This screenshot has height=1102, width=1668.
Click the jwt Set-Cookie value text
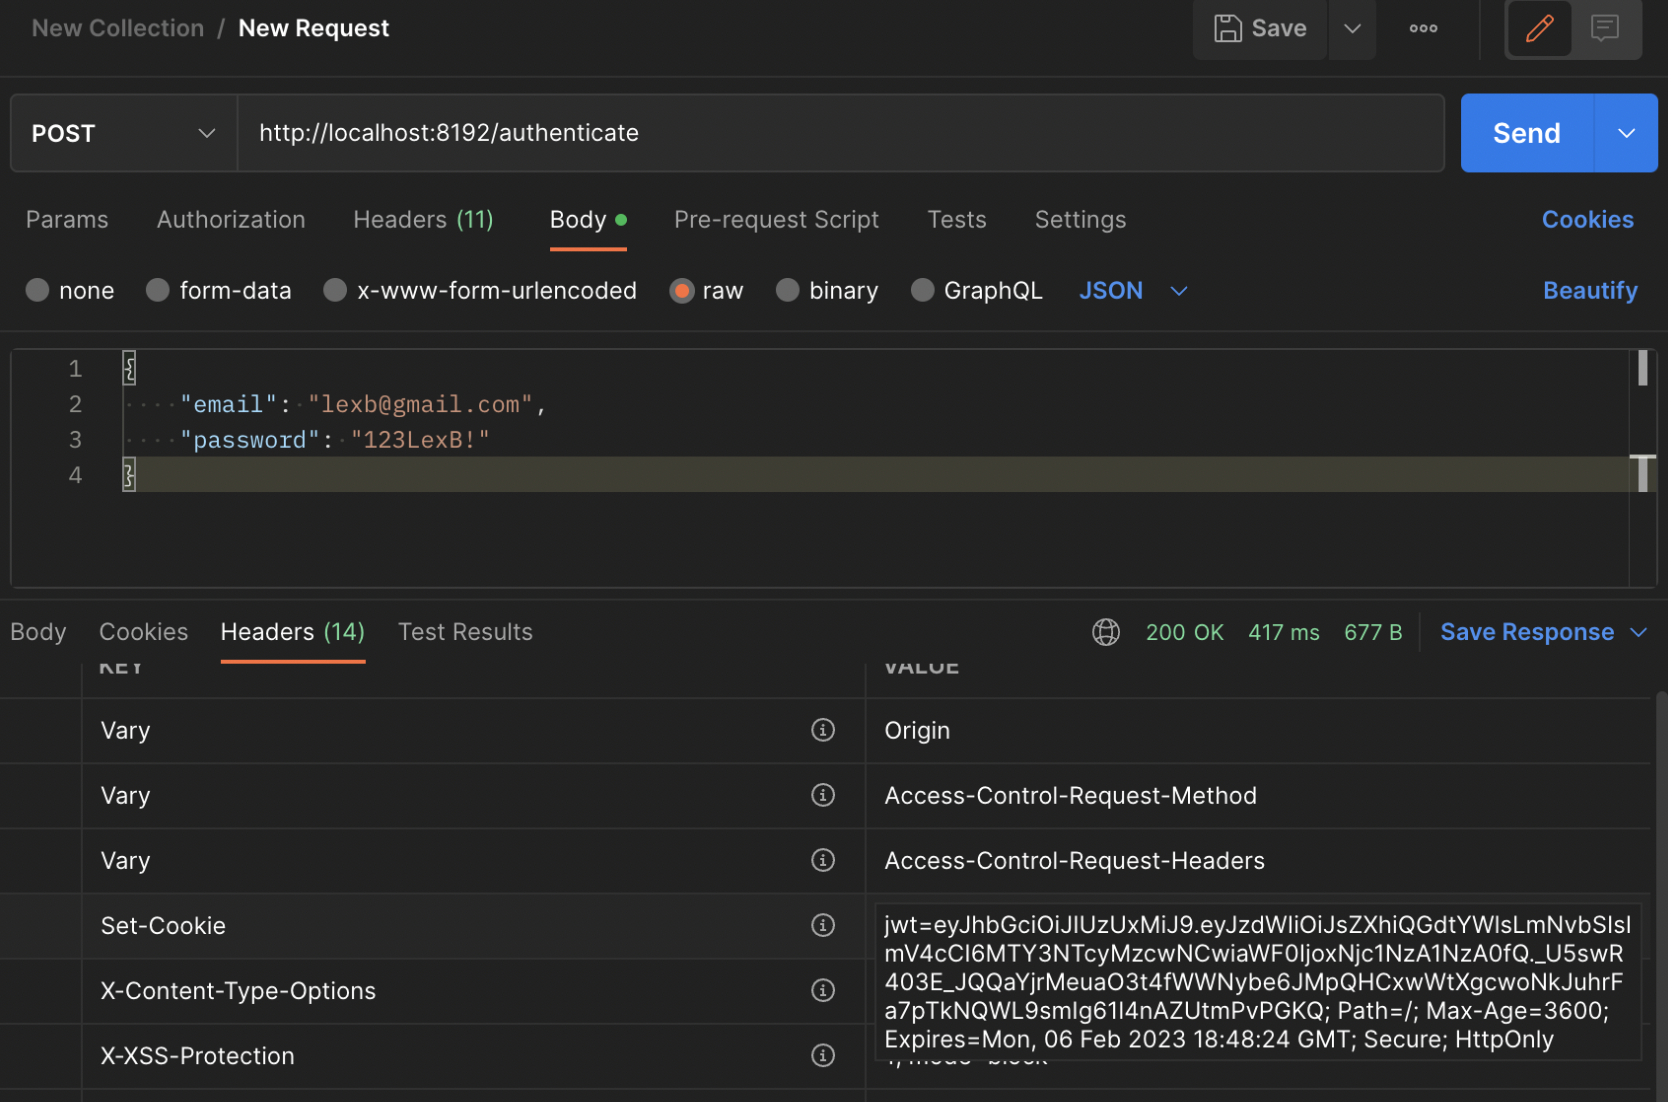tap(1257, 982)
